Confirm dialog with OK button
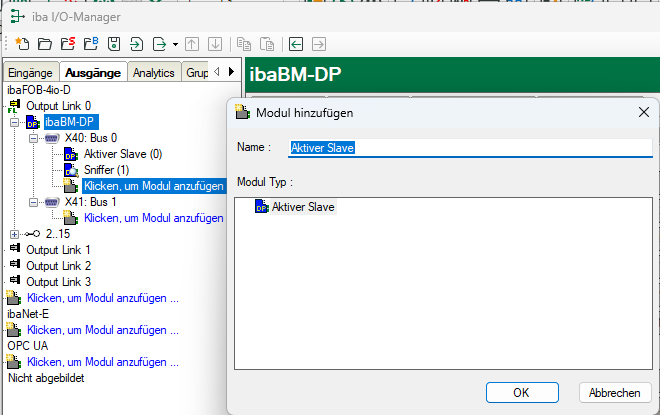 coord(522,393)
